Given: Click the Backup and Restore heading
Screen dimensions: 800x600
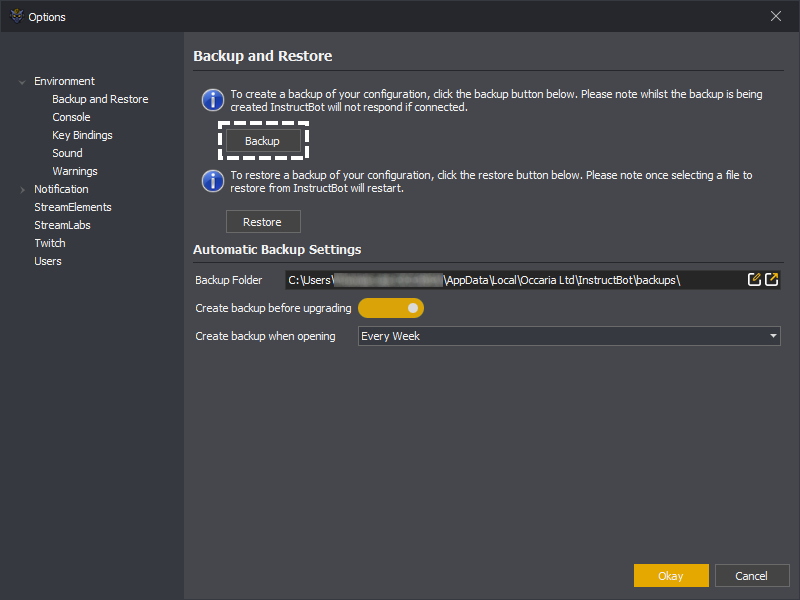Looking at the screenshot, I should (x=263, y=56).
